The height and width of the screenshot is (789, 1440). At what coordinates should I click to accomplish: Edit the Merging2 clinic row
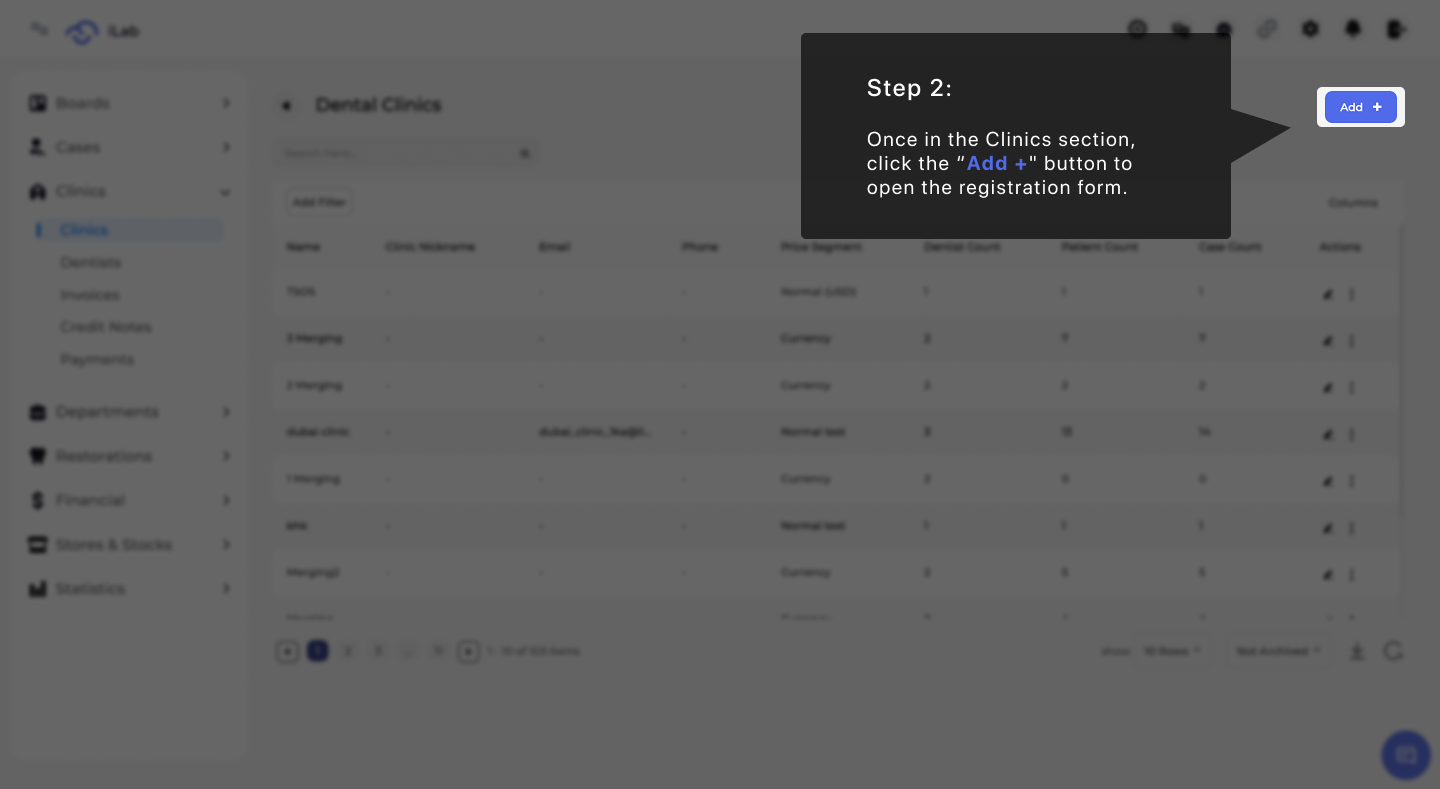tap(1328, 575)
